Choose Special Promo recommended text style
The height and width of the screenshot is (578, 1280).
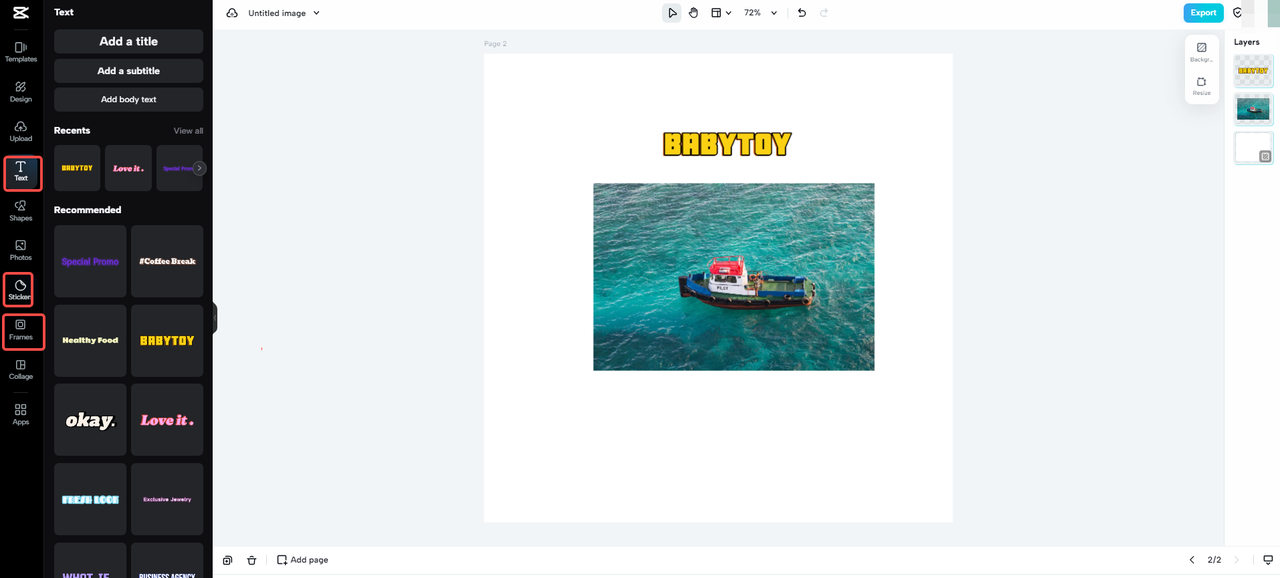90,261
